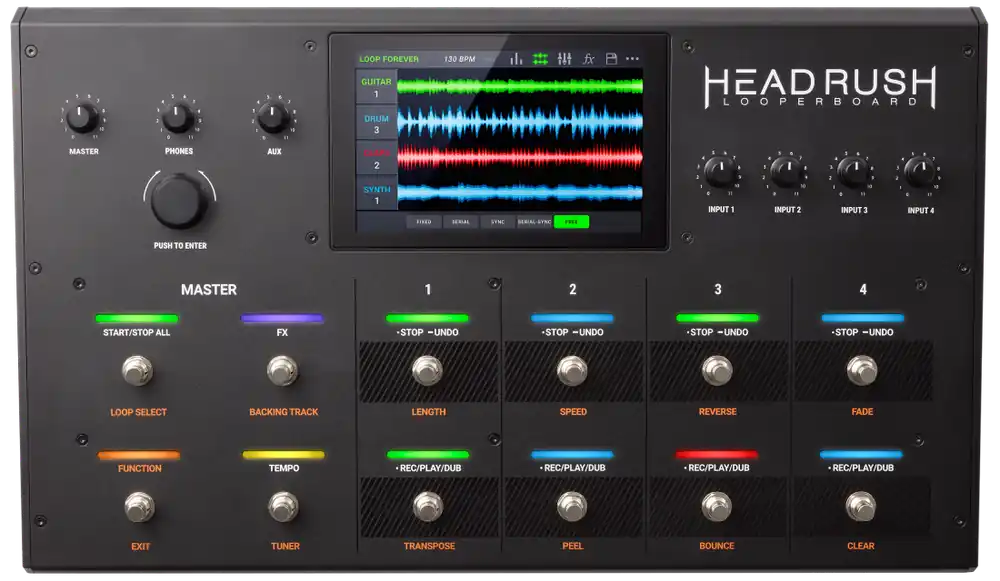Click the BOUNCE orange label
The image size is (1000, 581).
pos(717,546)
